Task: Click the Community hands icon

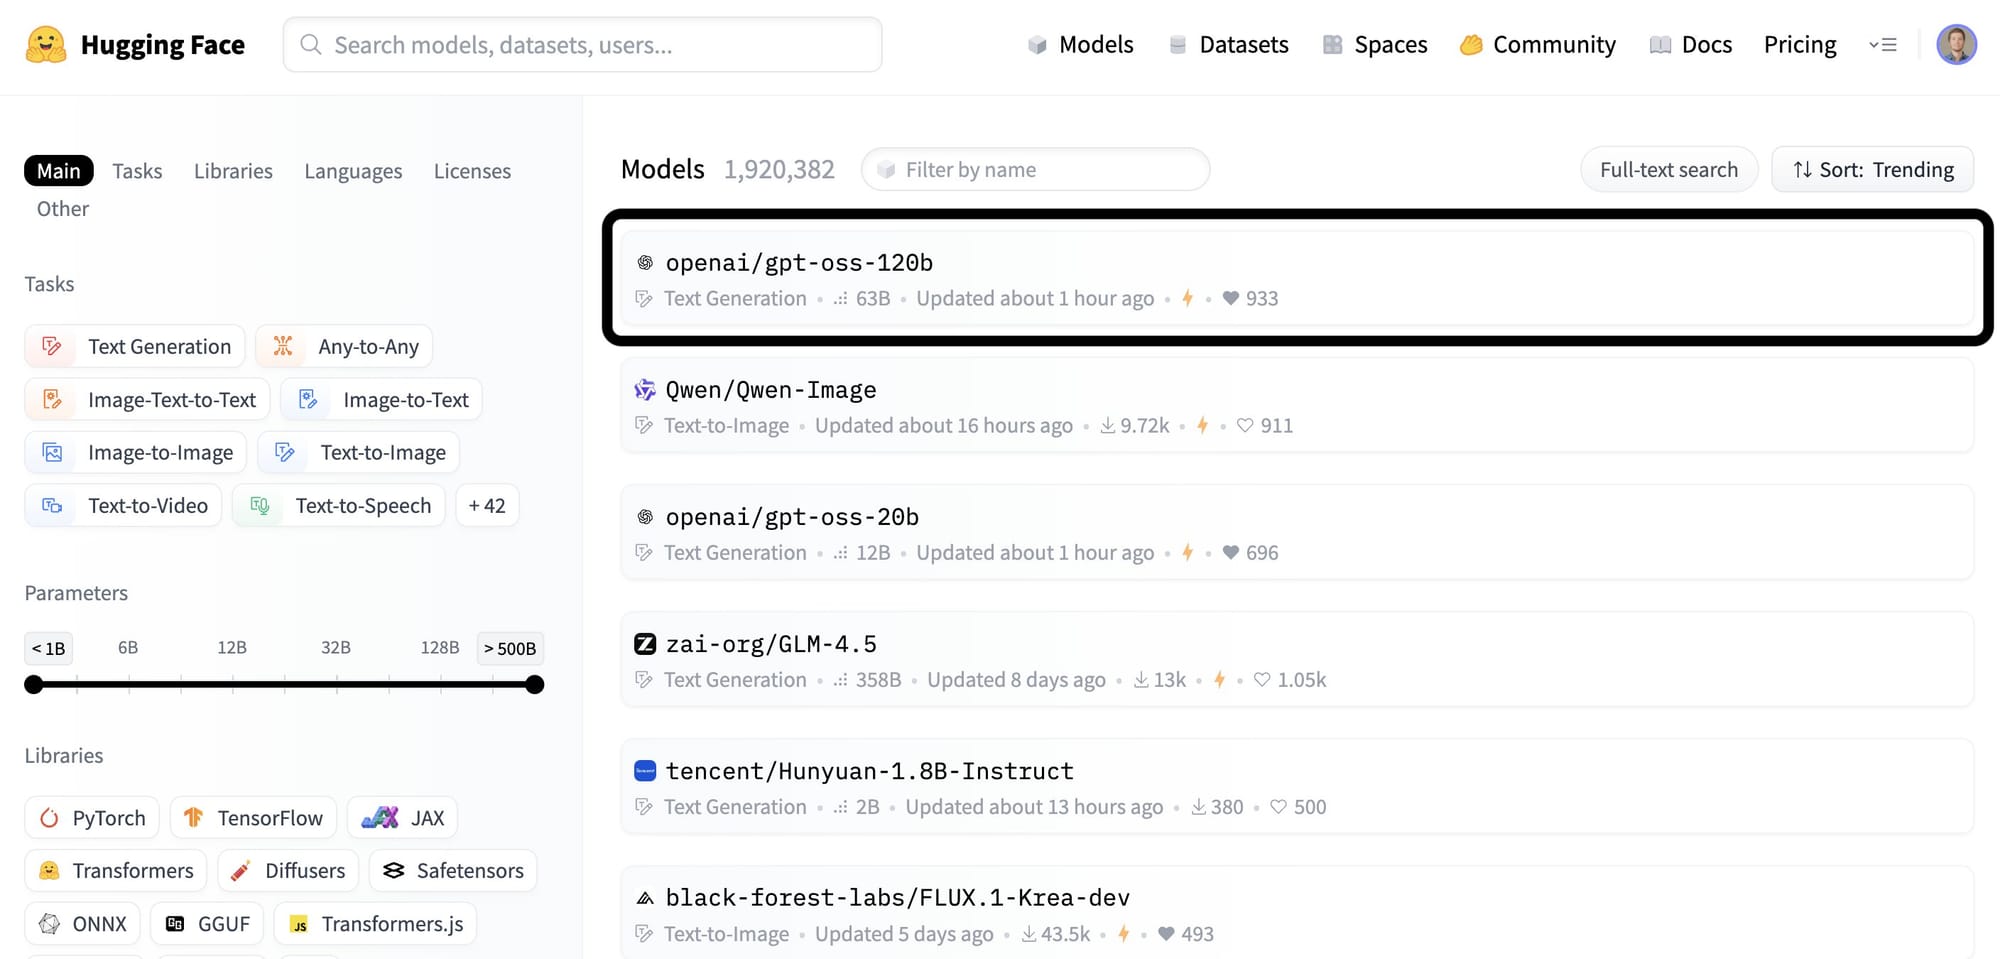Action: point(1471,45)
